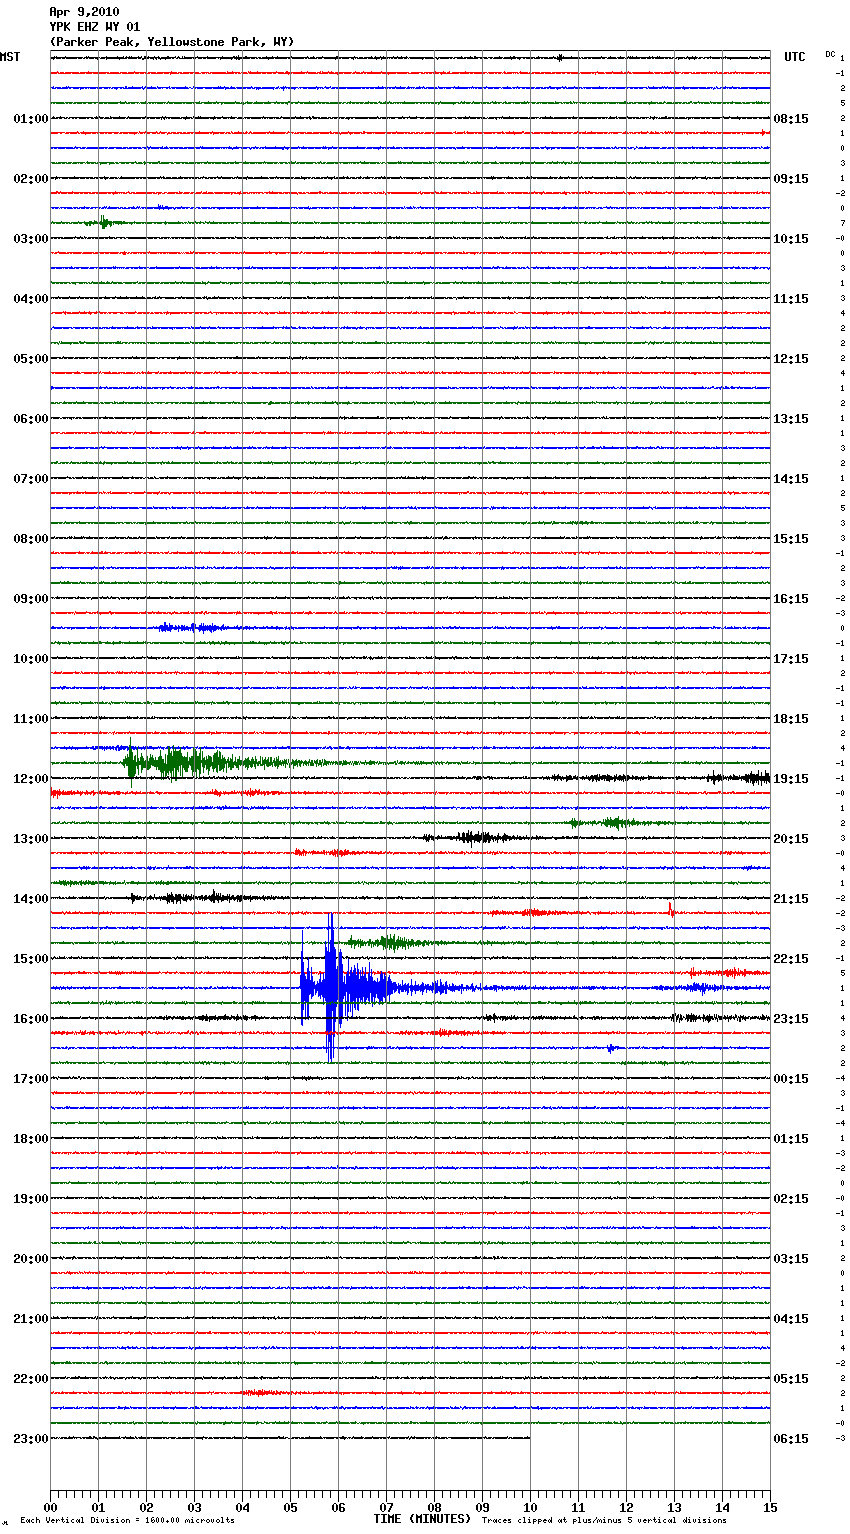Click the 'UTC' column header
Viewport: 850px width, 1534px height.
tap(795, 57)
